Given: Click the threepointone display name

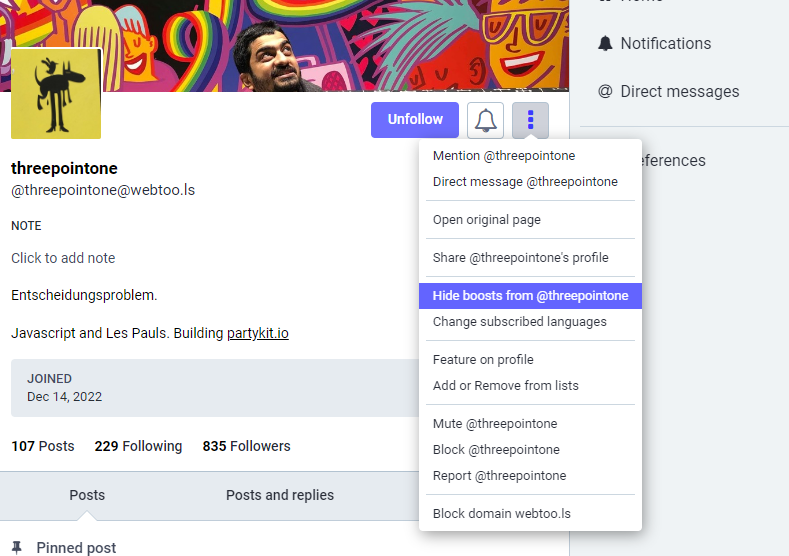Looking at the screenshot, I should pyautogui.click(x=64, y=168).
